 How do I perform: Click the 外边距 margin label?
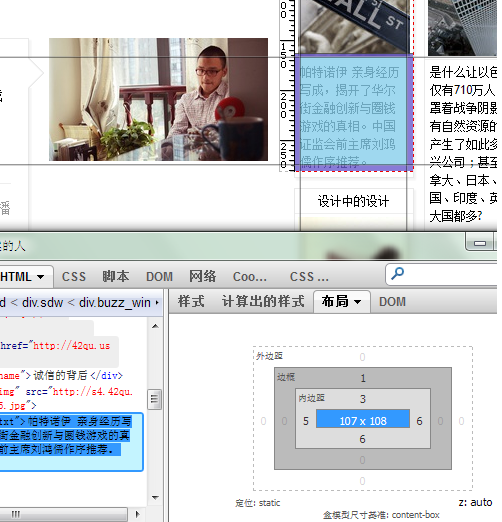(x=269, y=356)
